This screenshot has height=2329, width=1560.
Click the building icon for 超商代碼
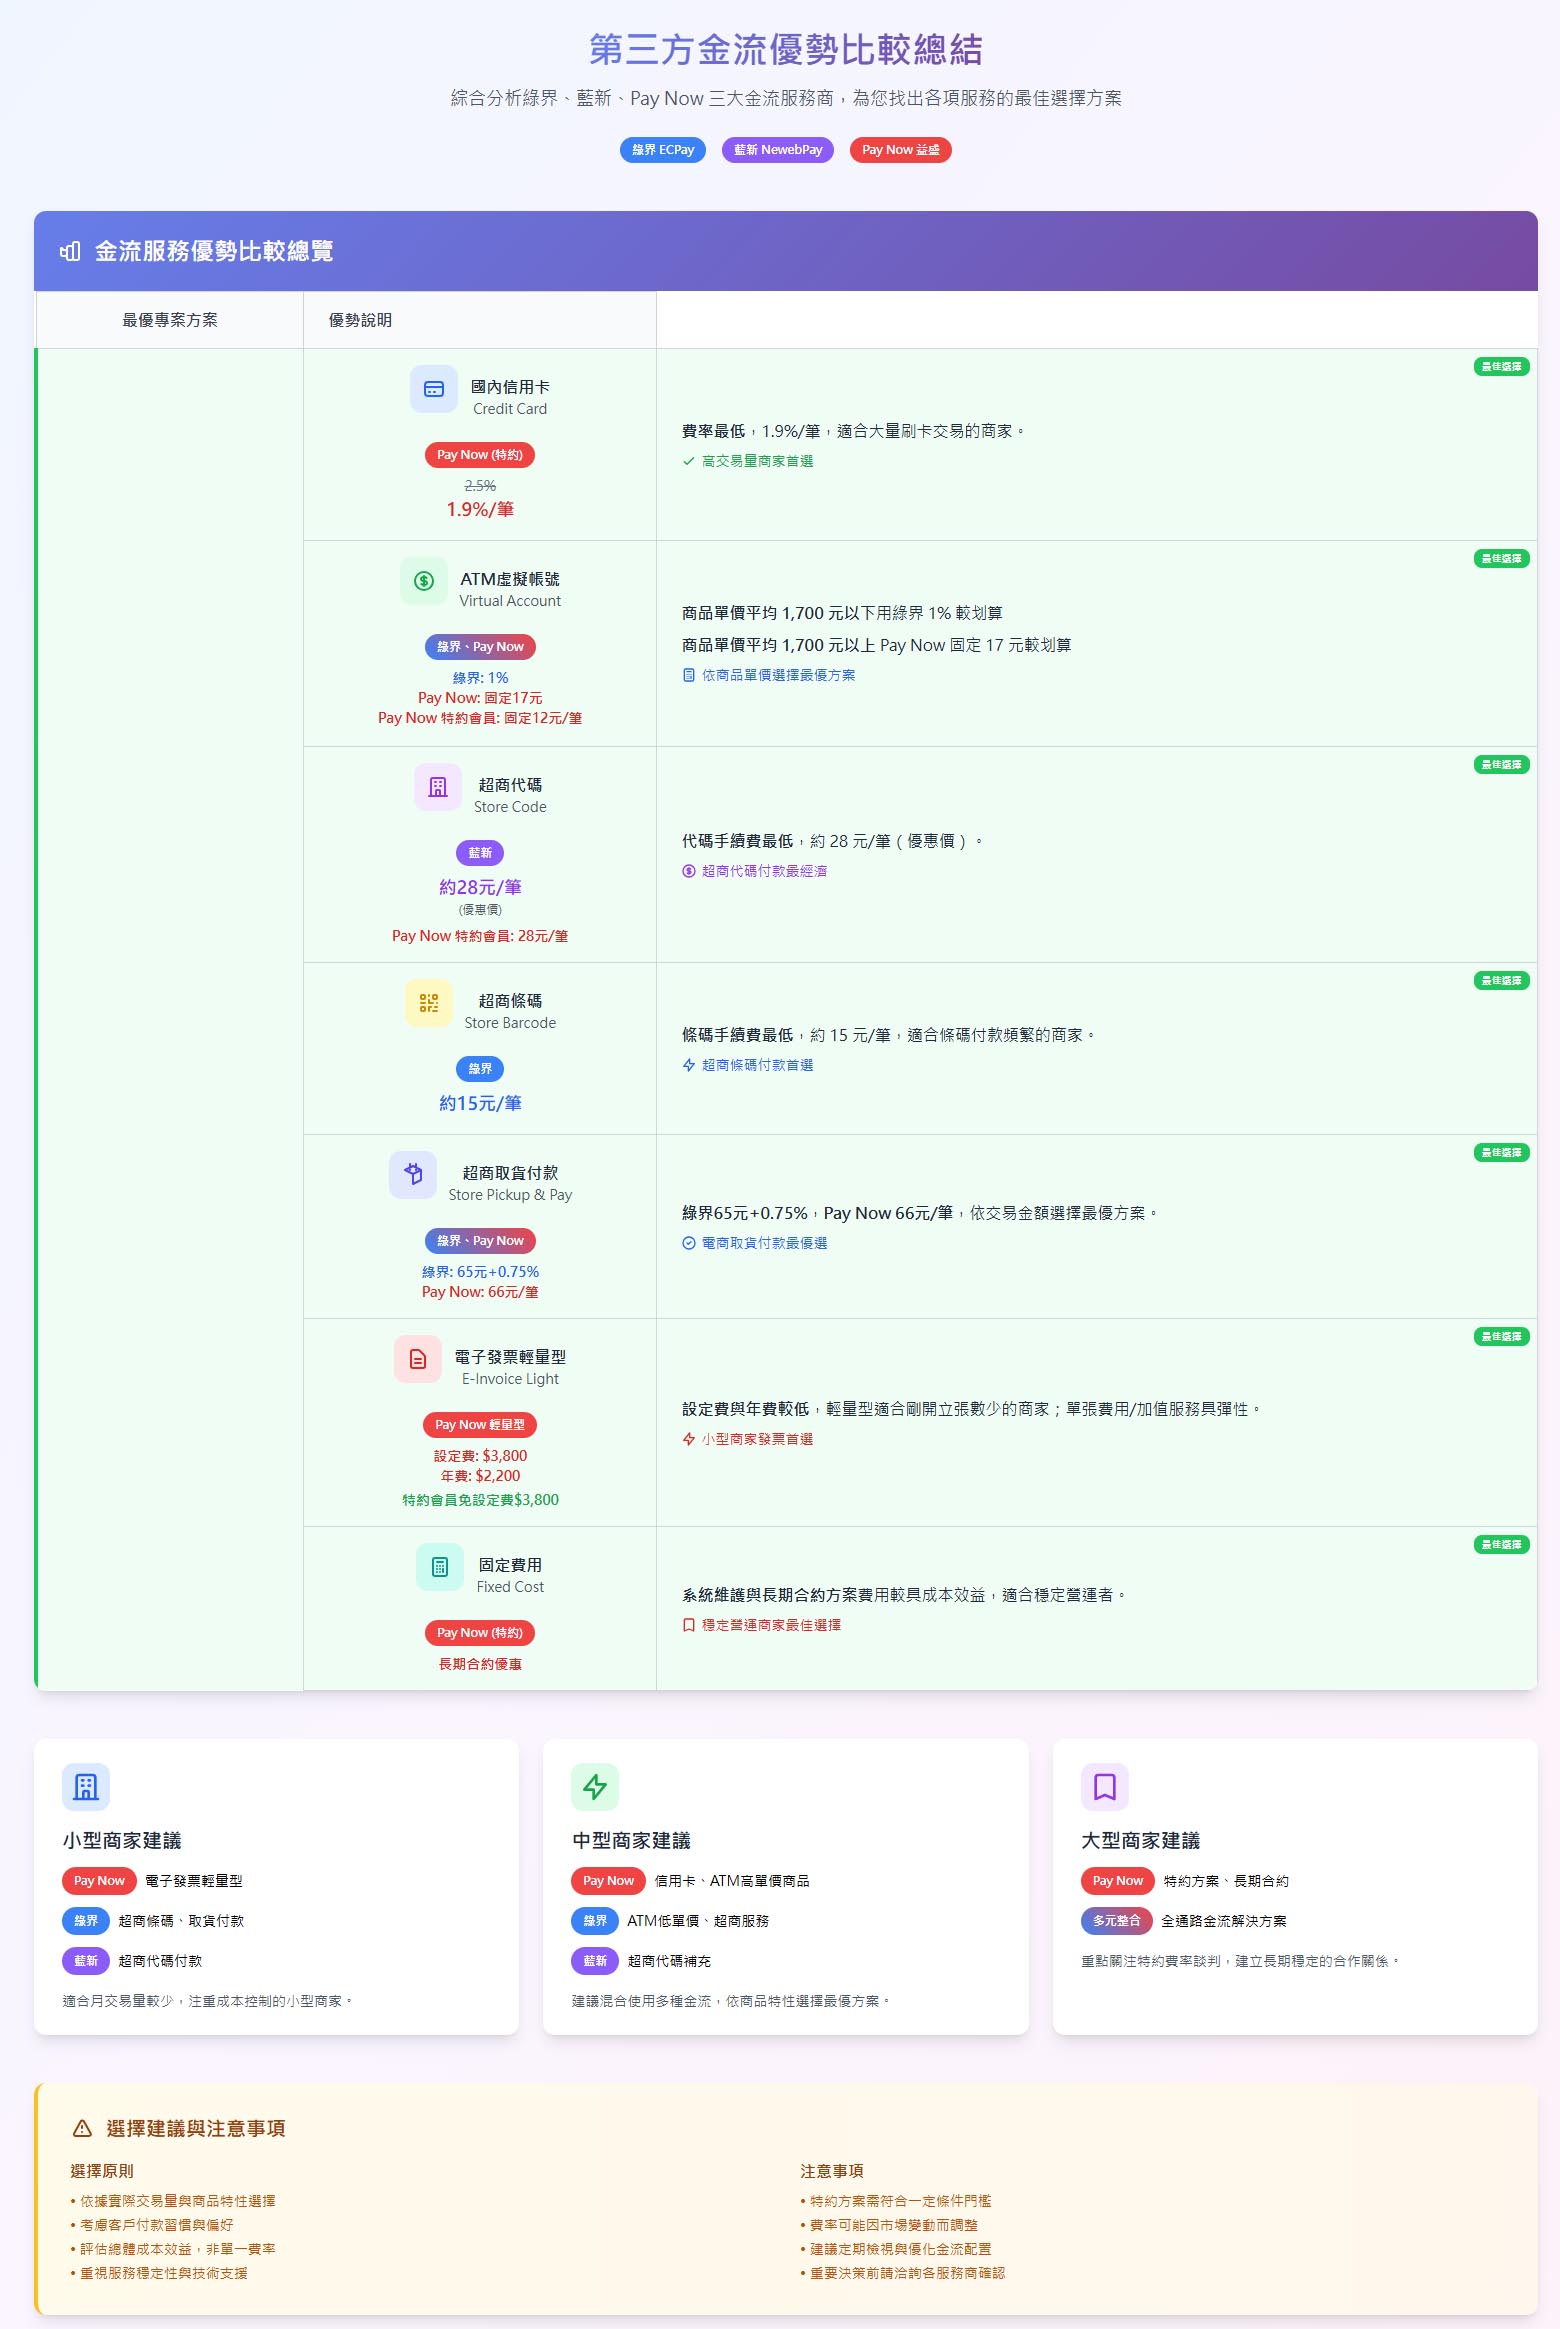[x=438, y=787]
